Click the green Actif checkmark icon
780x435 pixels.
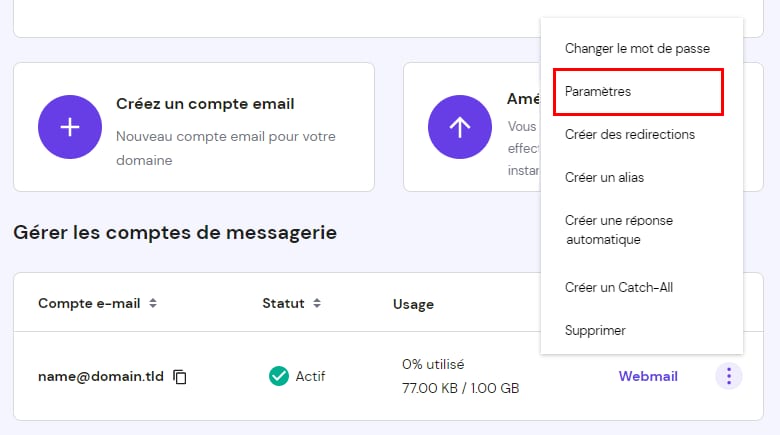[x=279, y=376]
